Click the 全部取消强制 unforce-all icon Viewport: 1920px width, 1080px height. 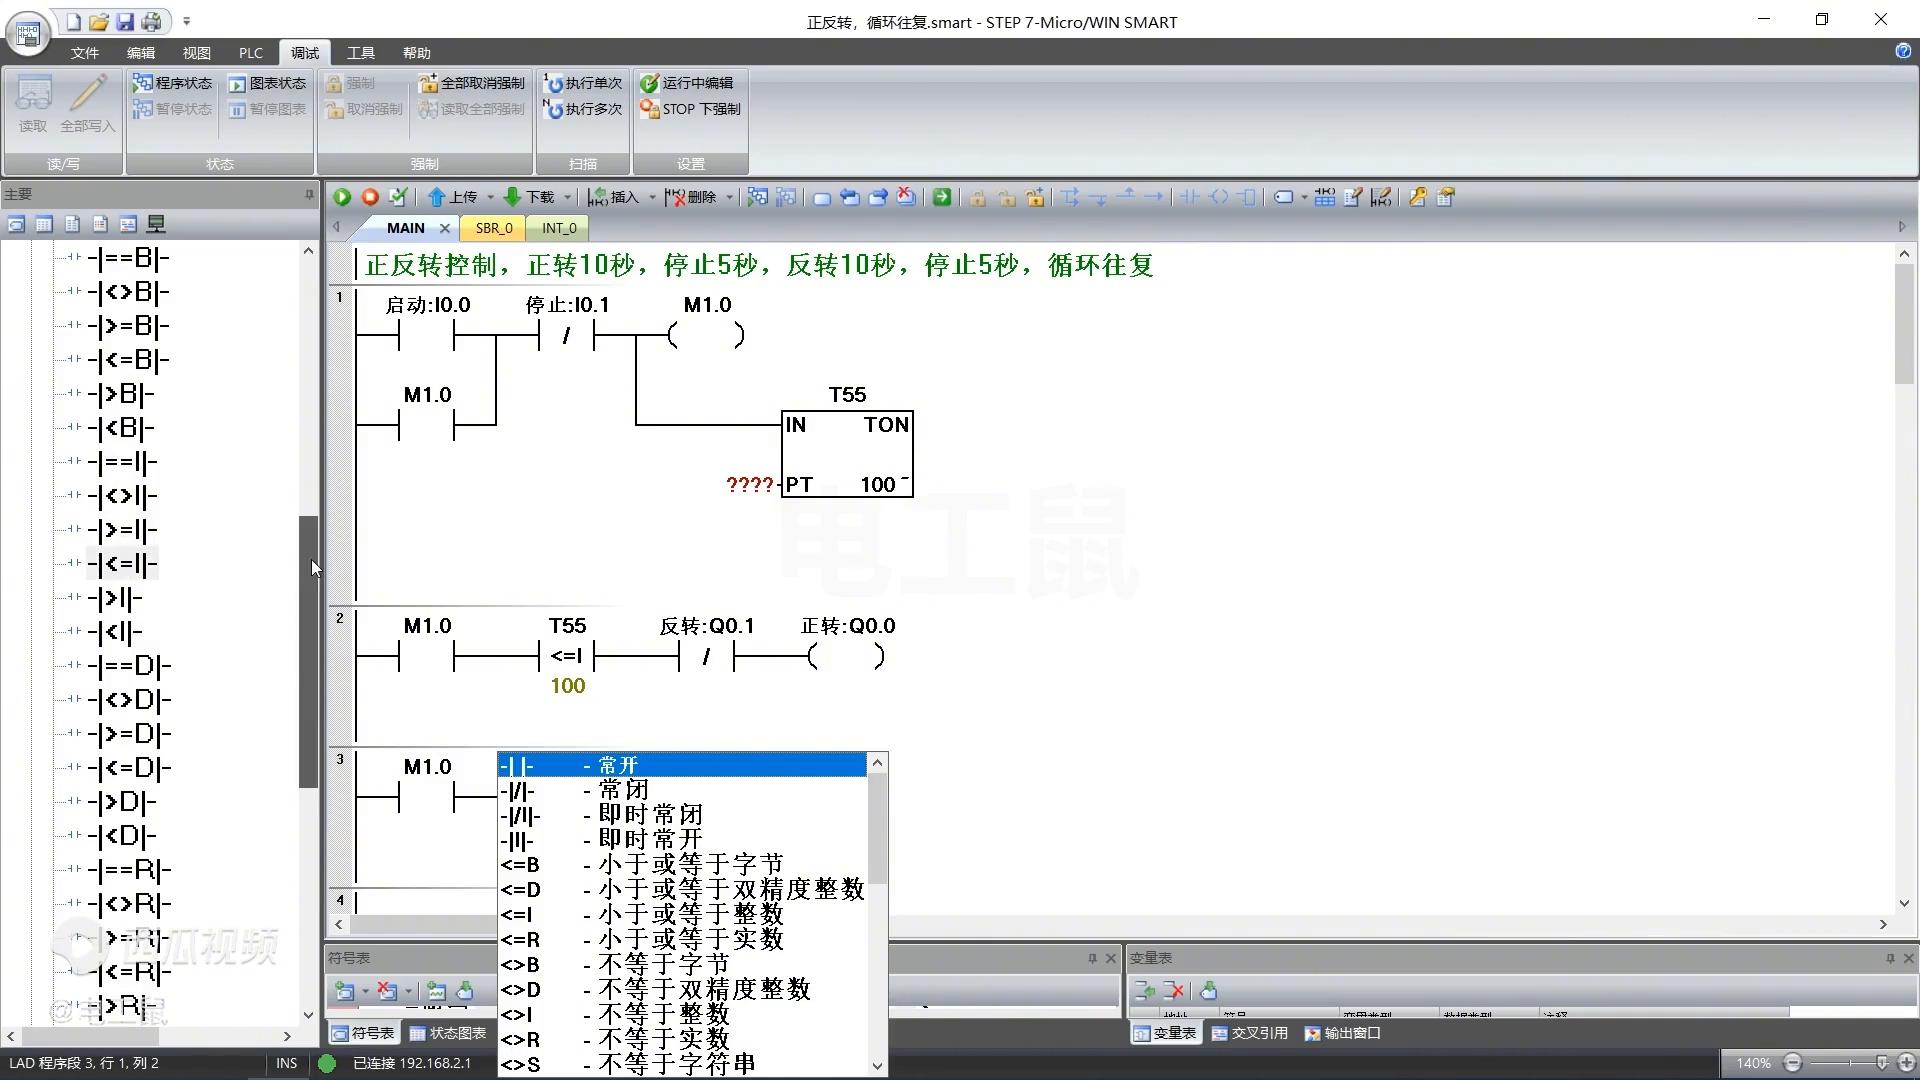coord(428,83)
